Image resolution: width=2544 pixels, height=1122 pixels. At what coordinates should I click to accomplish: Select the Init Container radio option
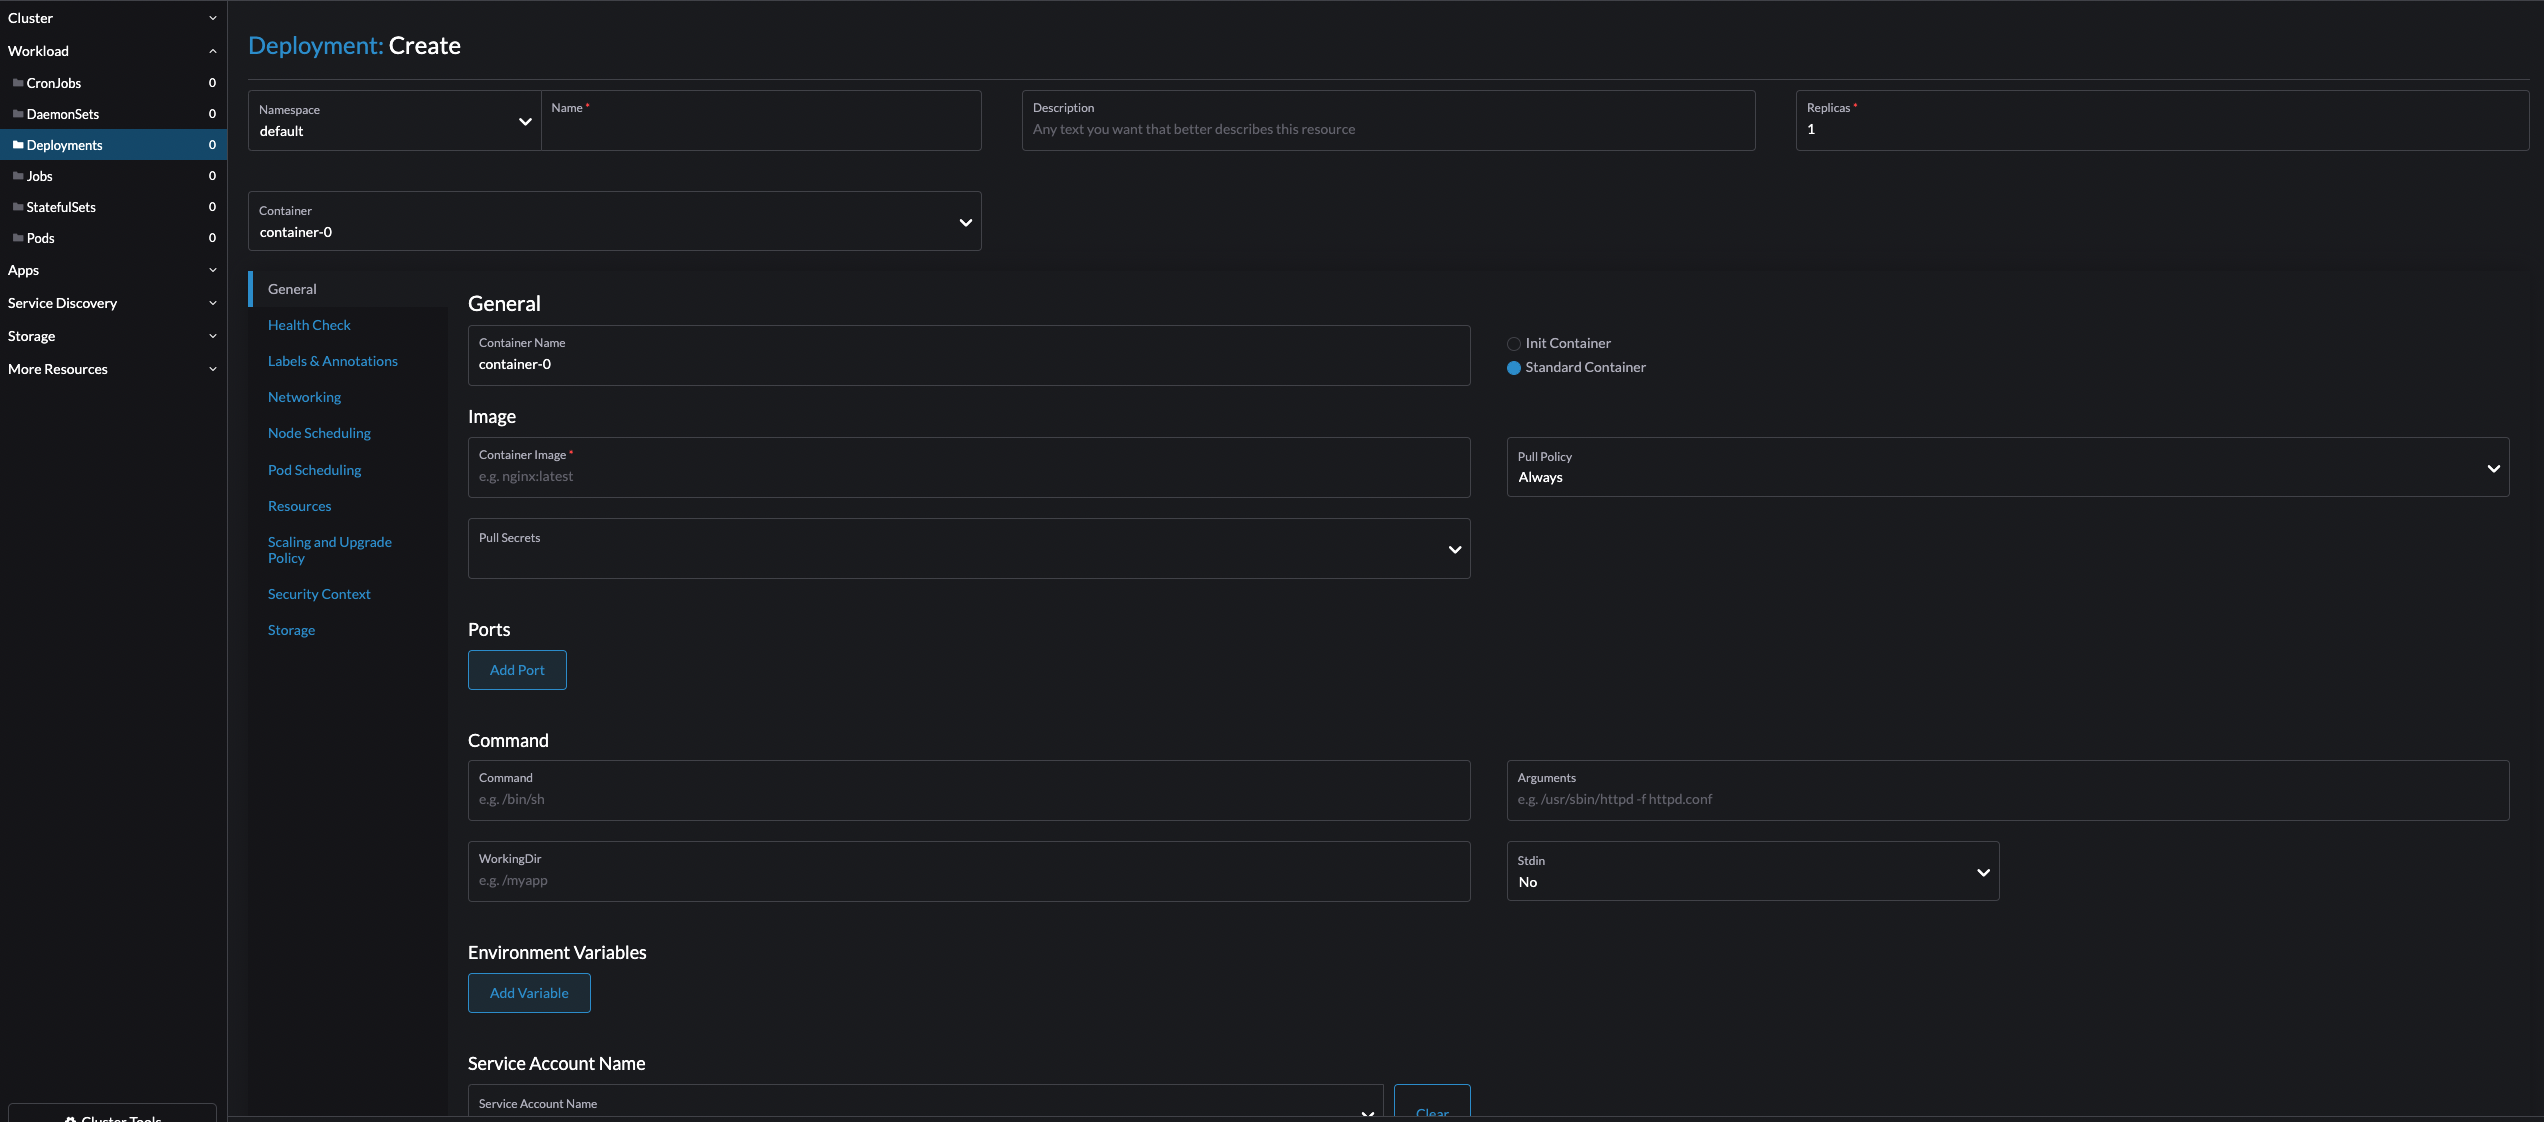(x=1514, y=344)
